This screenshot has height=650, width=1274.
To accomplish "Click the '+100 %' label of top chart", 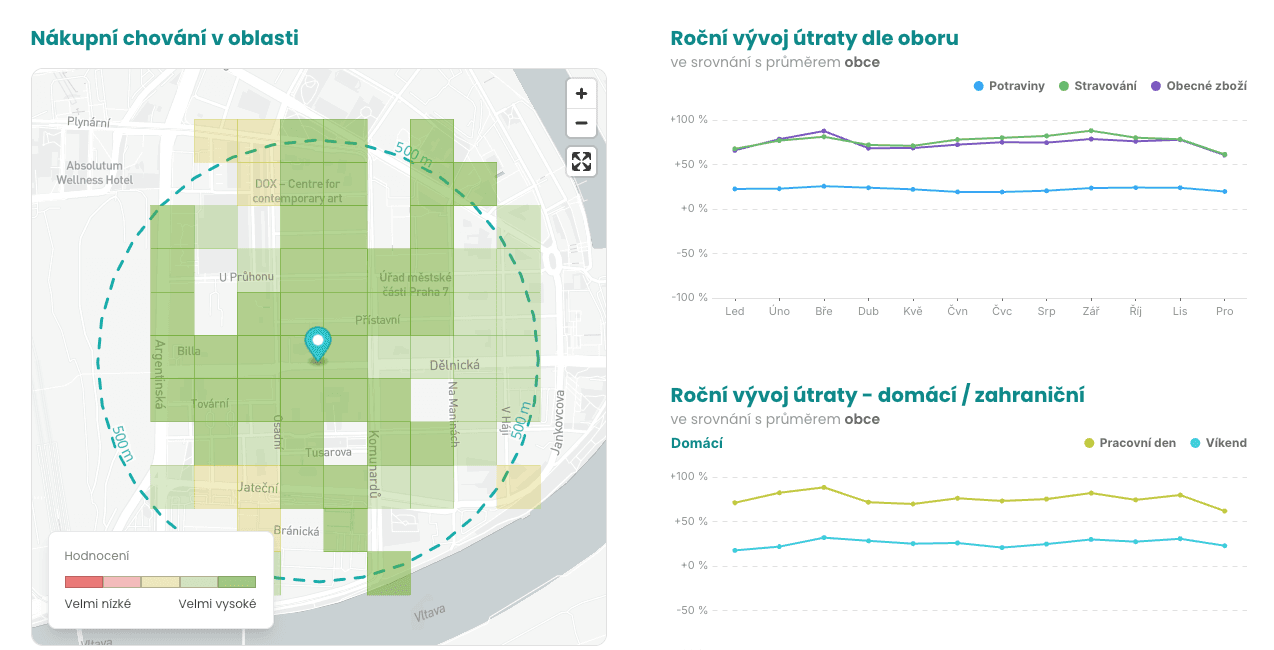I will [x=689, y=120].
